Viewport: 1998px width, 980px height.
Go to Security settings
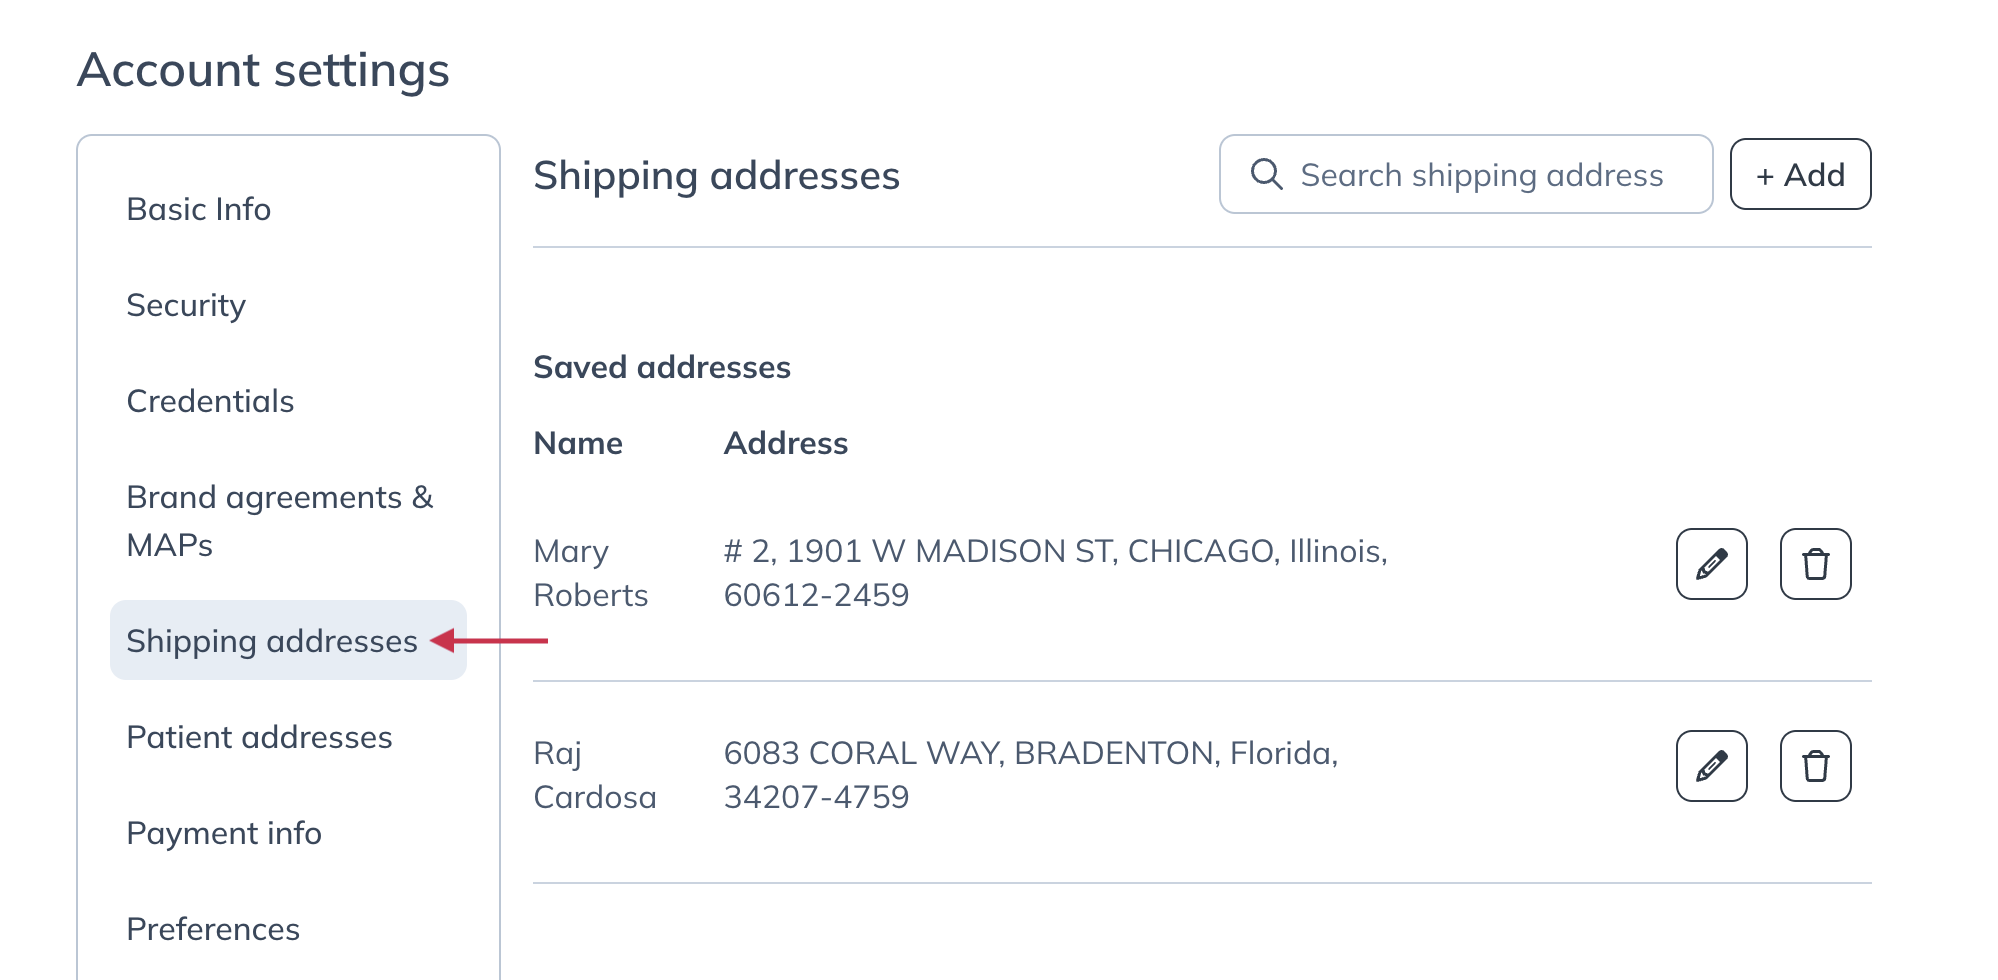coord(186,305)
